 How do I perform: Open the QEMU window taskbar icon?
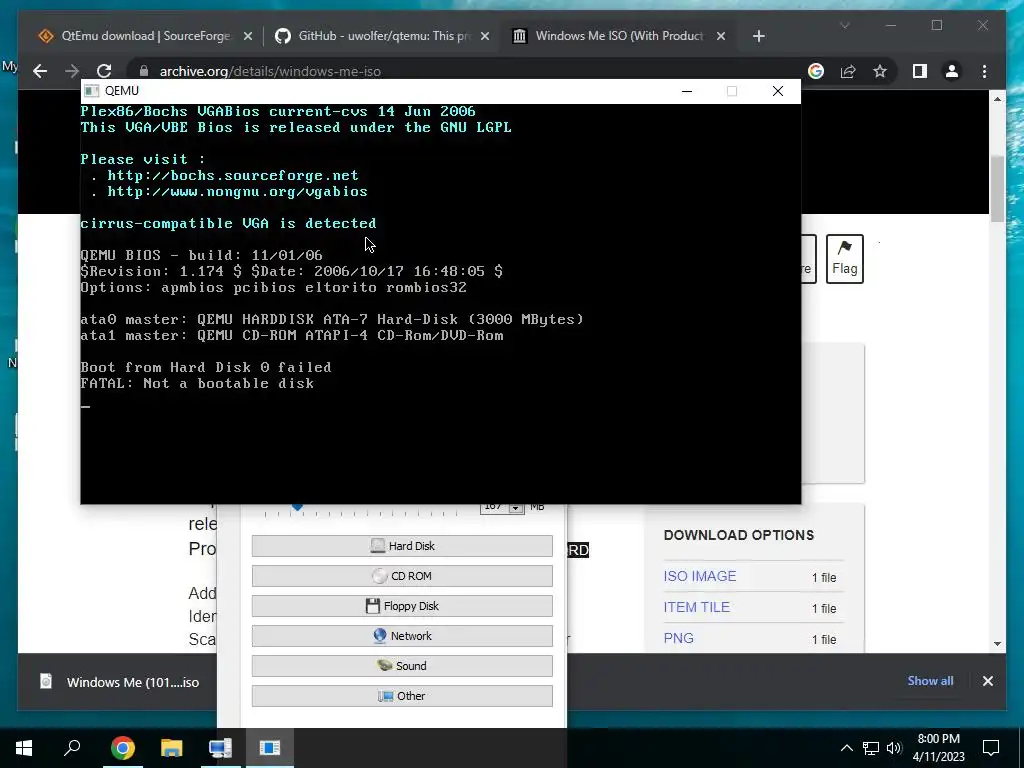pos(270,748)
